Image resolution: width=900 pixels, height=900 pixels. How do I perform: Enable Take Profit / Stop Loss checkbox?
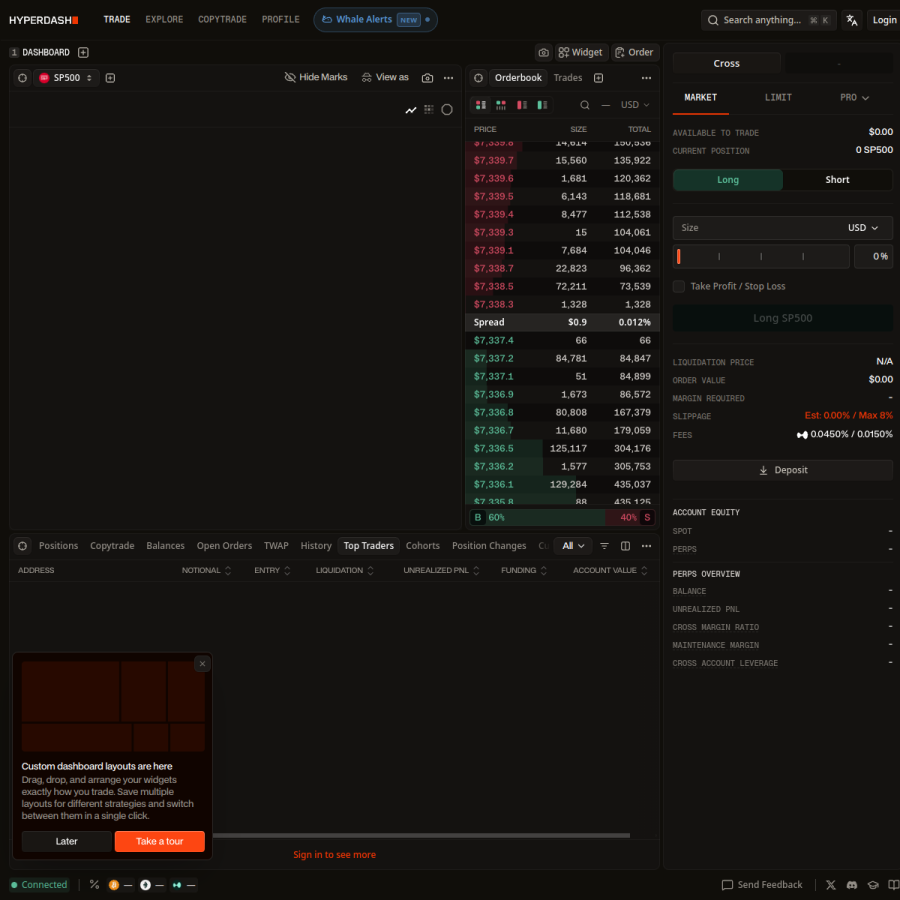click(x=678, y=286)
